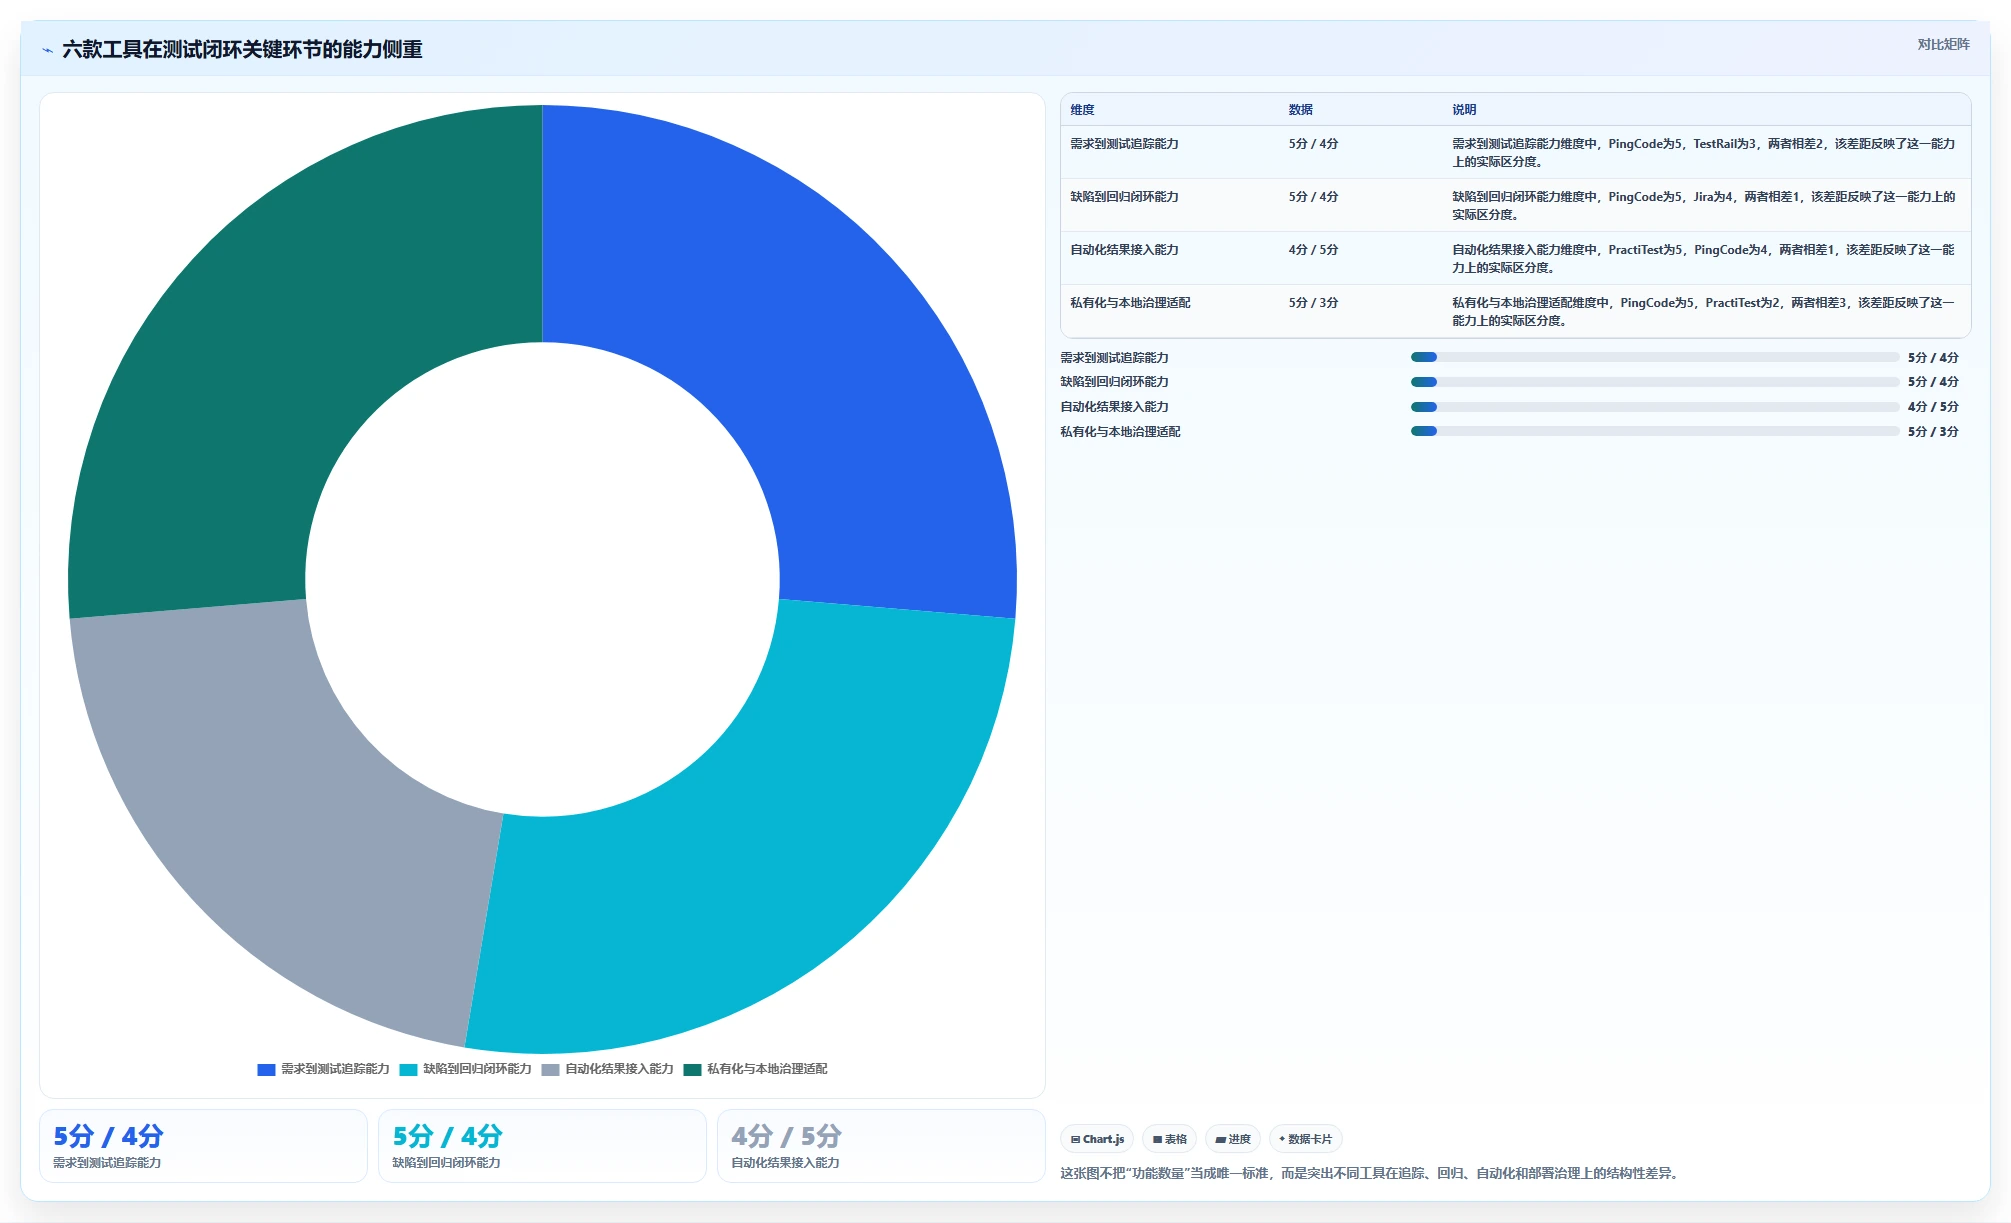
Task: Click the footer note about 功能数量
Action: click(x=1370, y=1174)
